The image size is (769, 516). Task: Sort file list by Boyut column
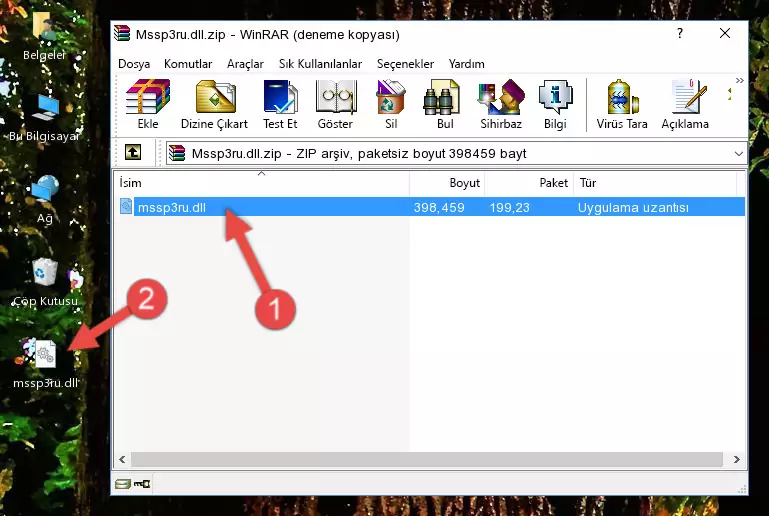point(447,183)
